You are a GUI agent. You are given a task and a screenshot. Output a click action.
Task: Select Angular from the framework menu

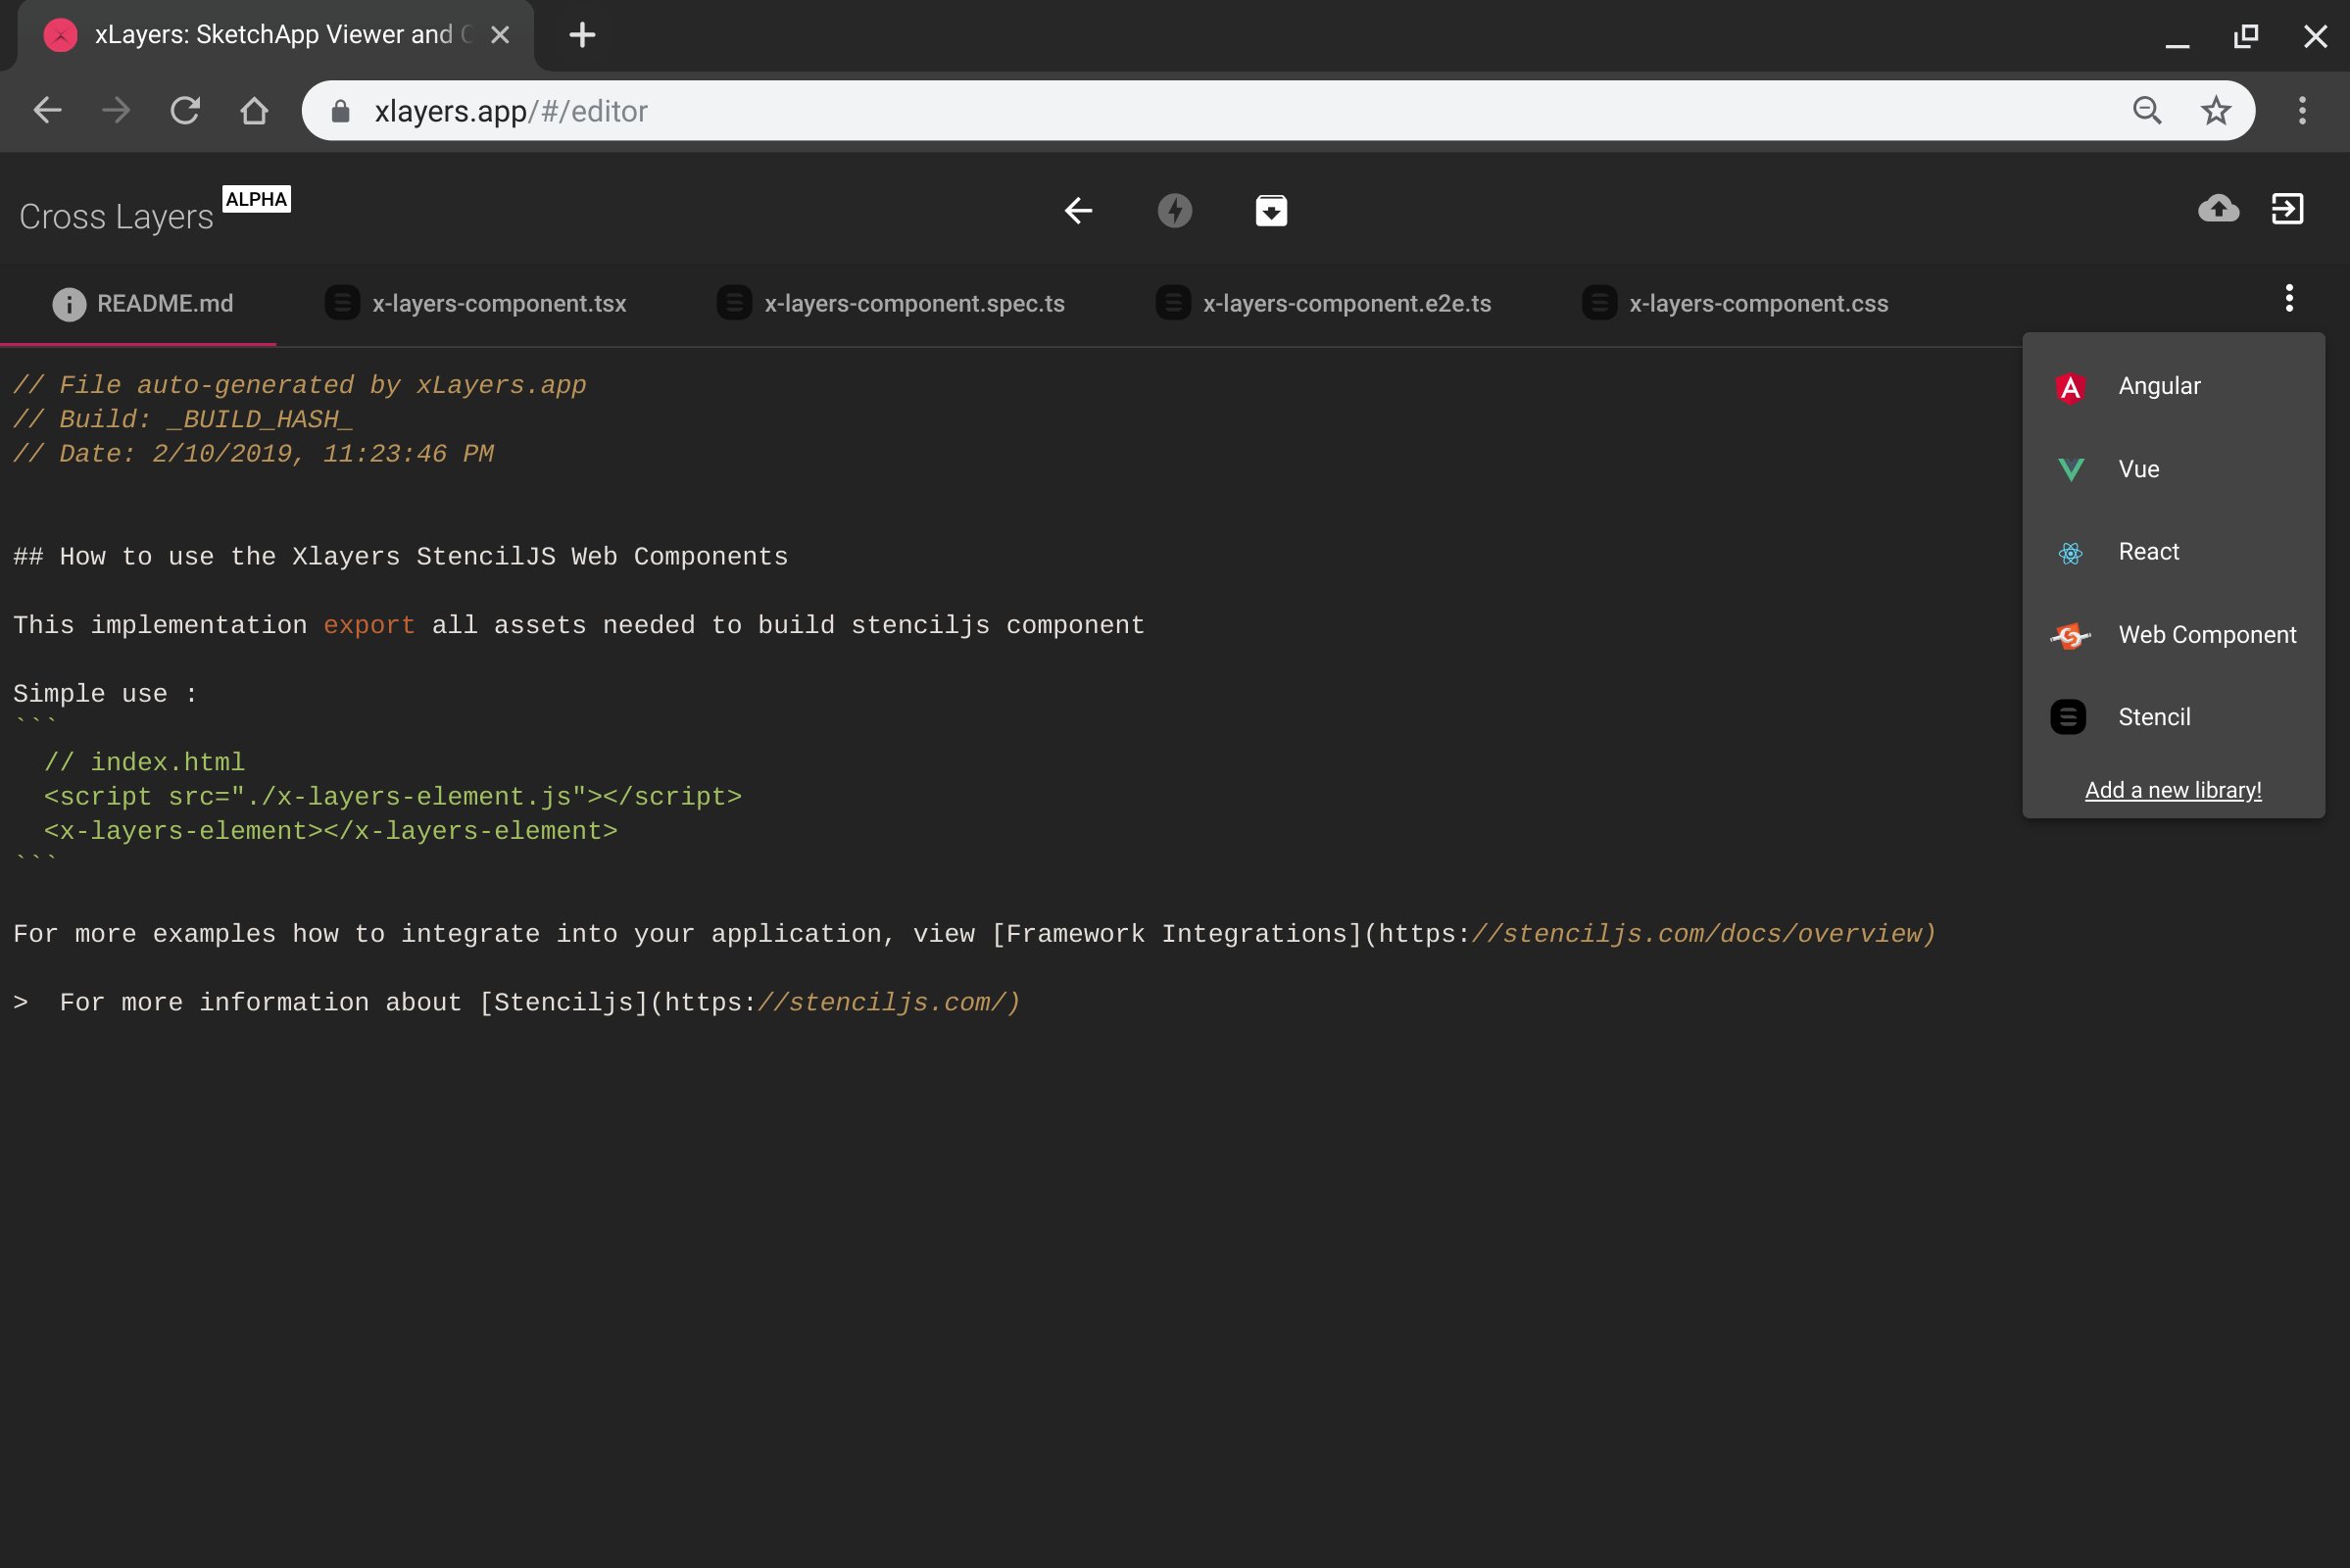(2173, 387)
